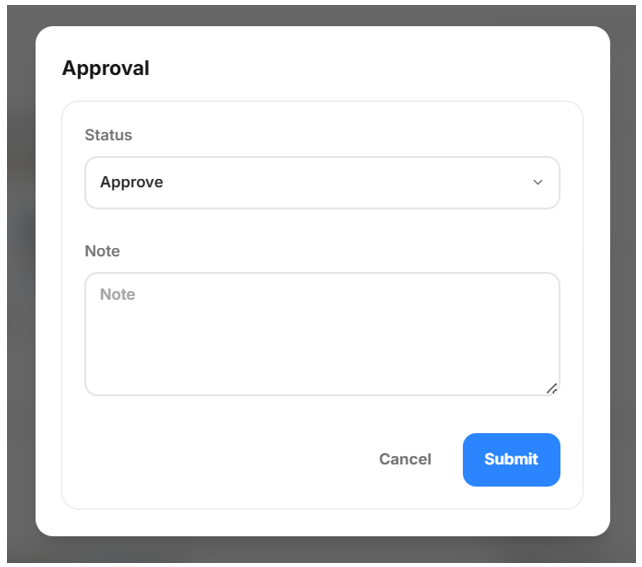The width and height of the screenshot is (642, 567).
Task: Click the Approval dialog heading
Action: tap(106, 68)
